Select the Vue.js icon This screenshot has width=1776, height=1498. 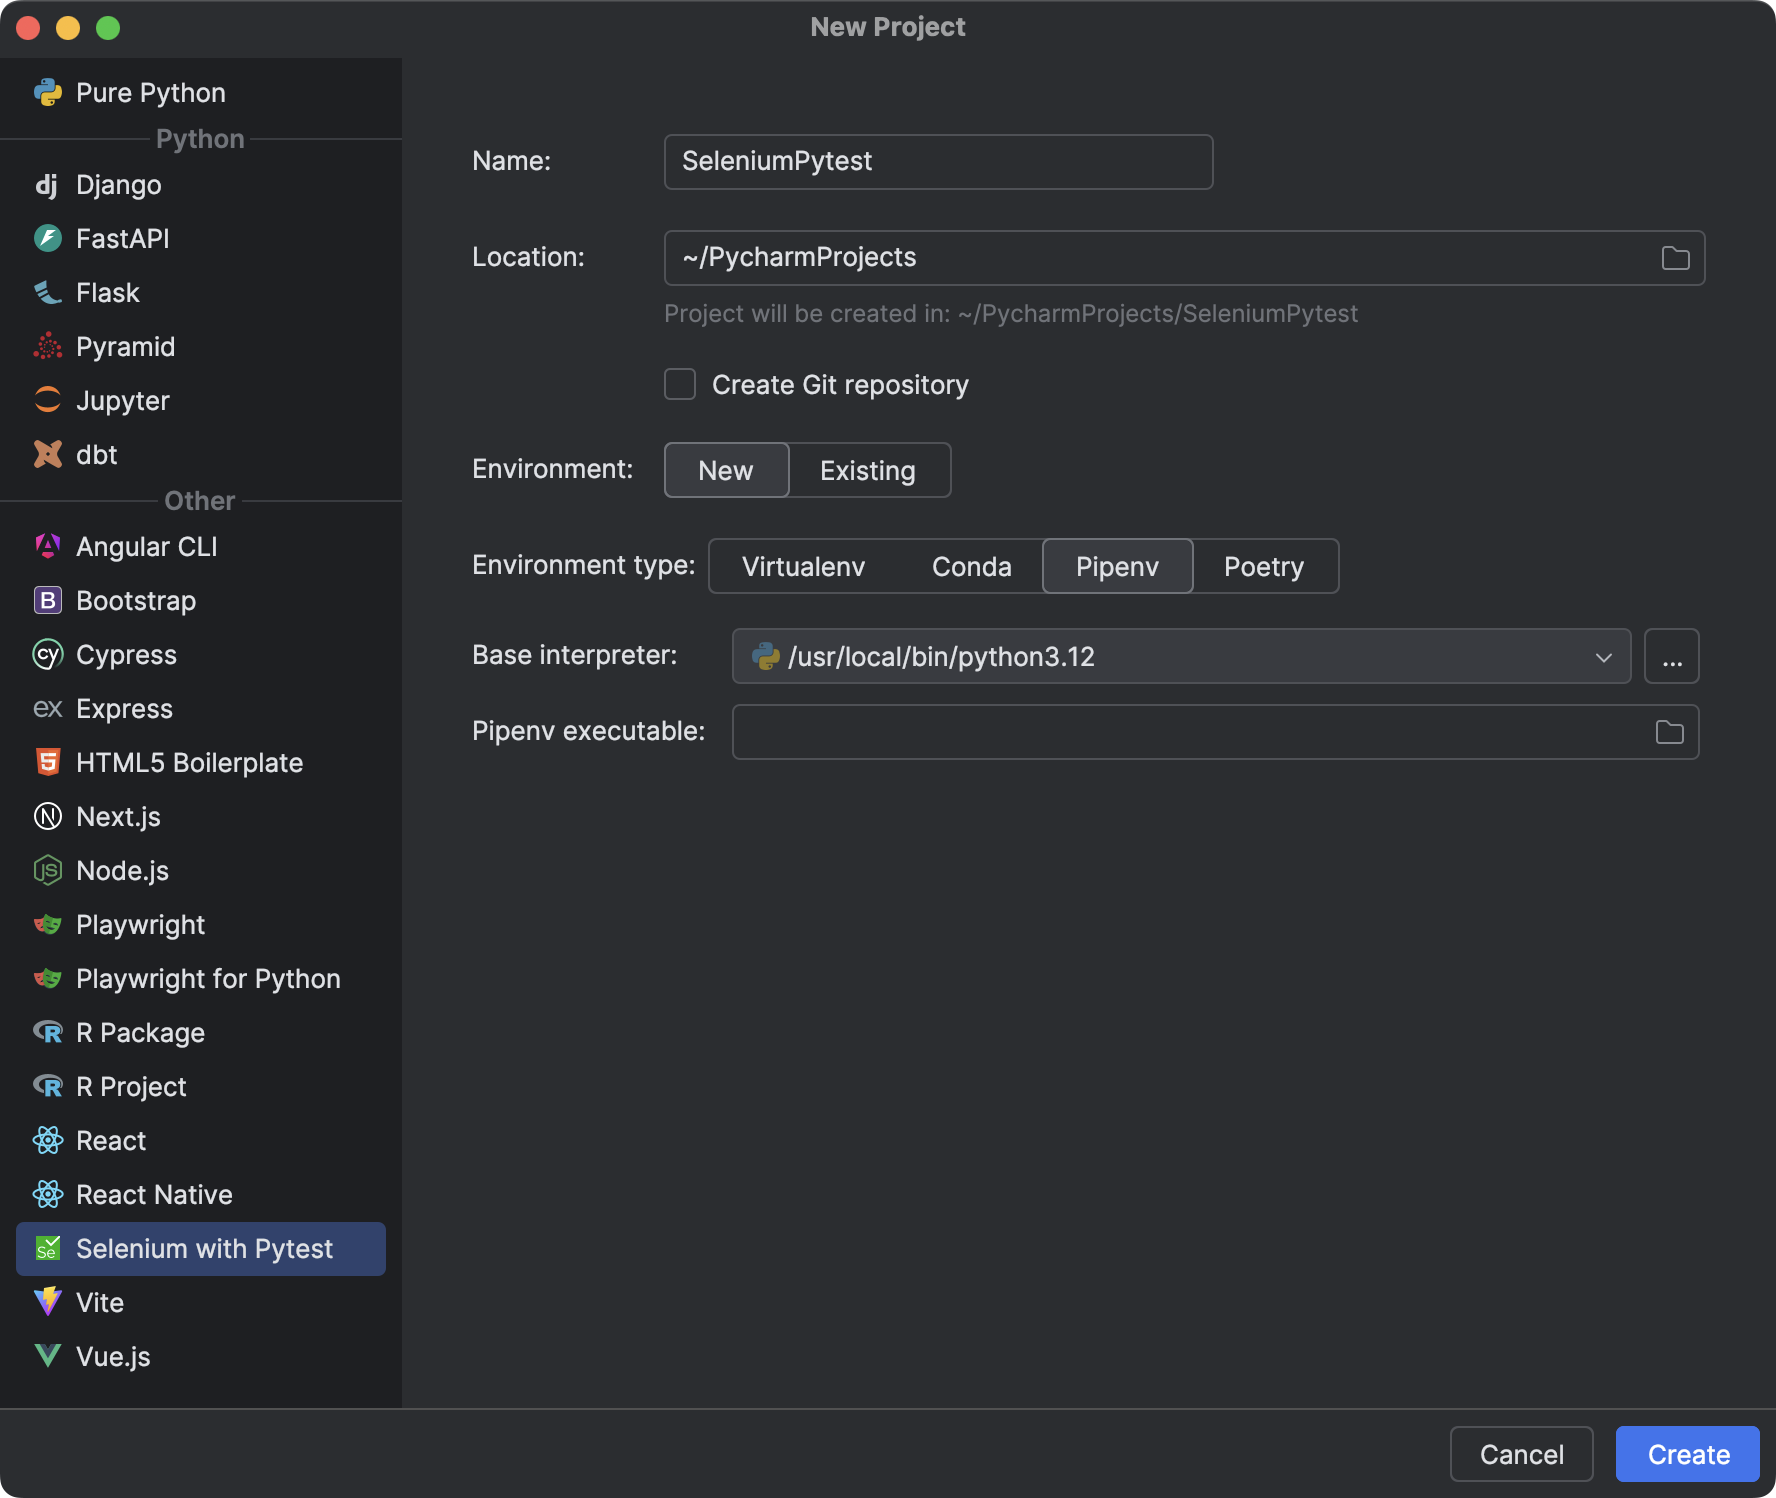click(x=47, y=1356)
